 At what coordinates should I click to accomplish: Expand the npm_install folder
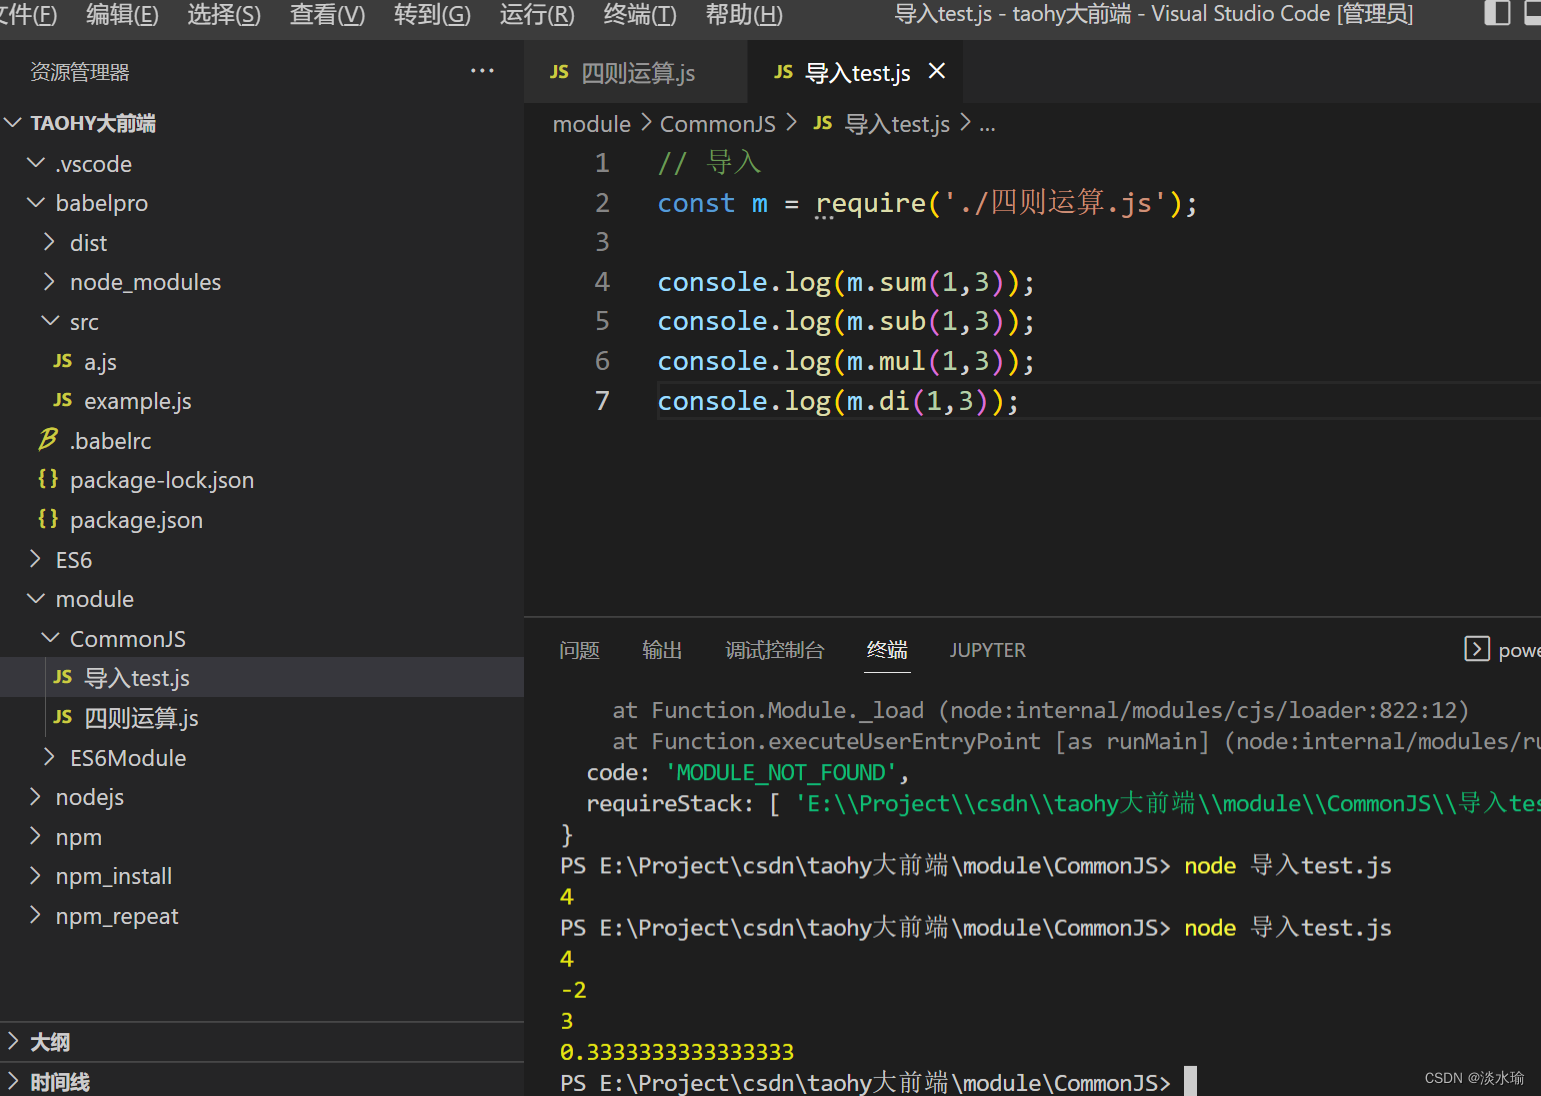point(36,876)
